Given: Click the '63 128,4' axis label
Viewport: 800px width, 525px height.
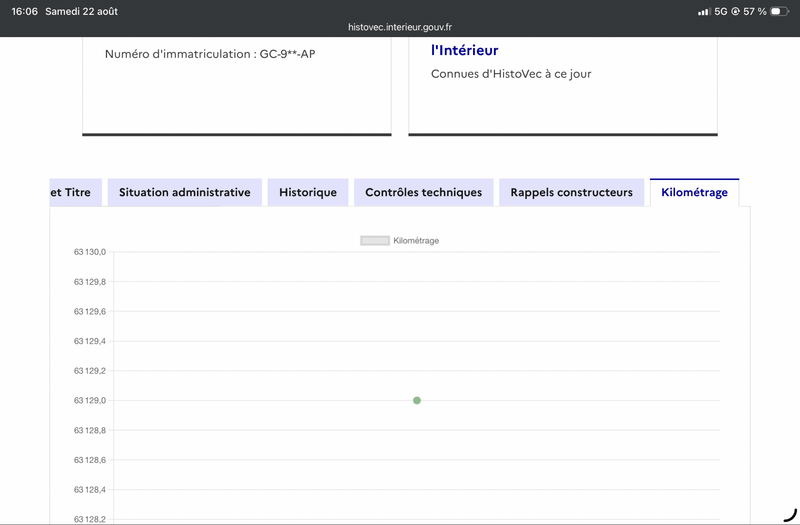Looking at the screenshot, I should [90, 490].
